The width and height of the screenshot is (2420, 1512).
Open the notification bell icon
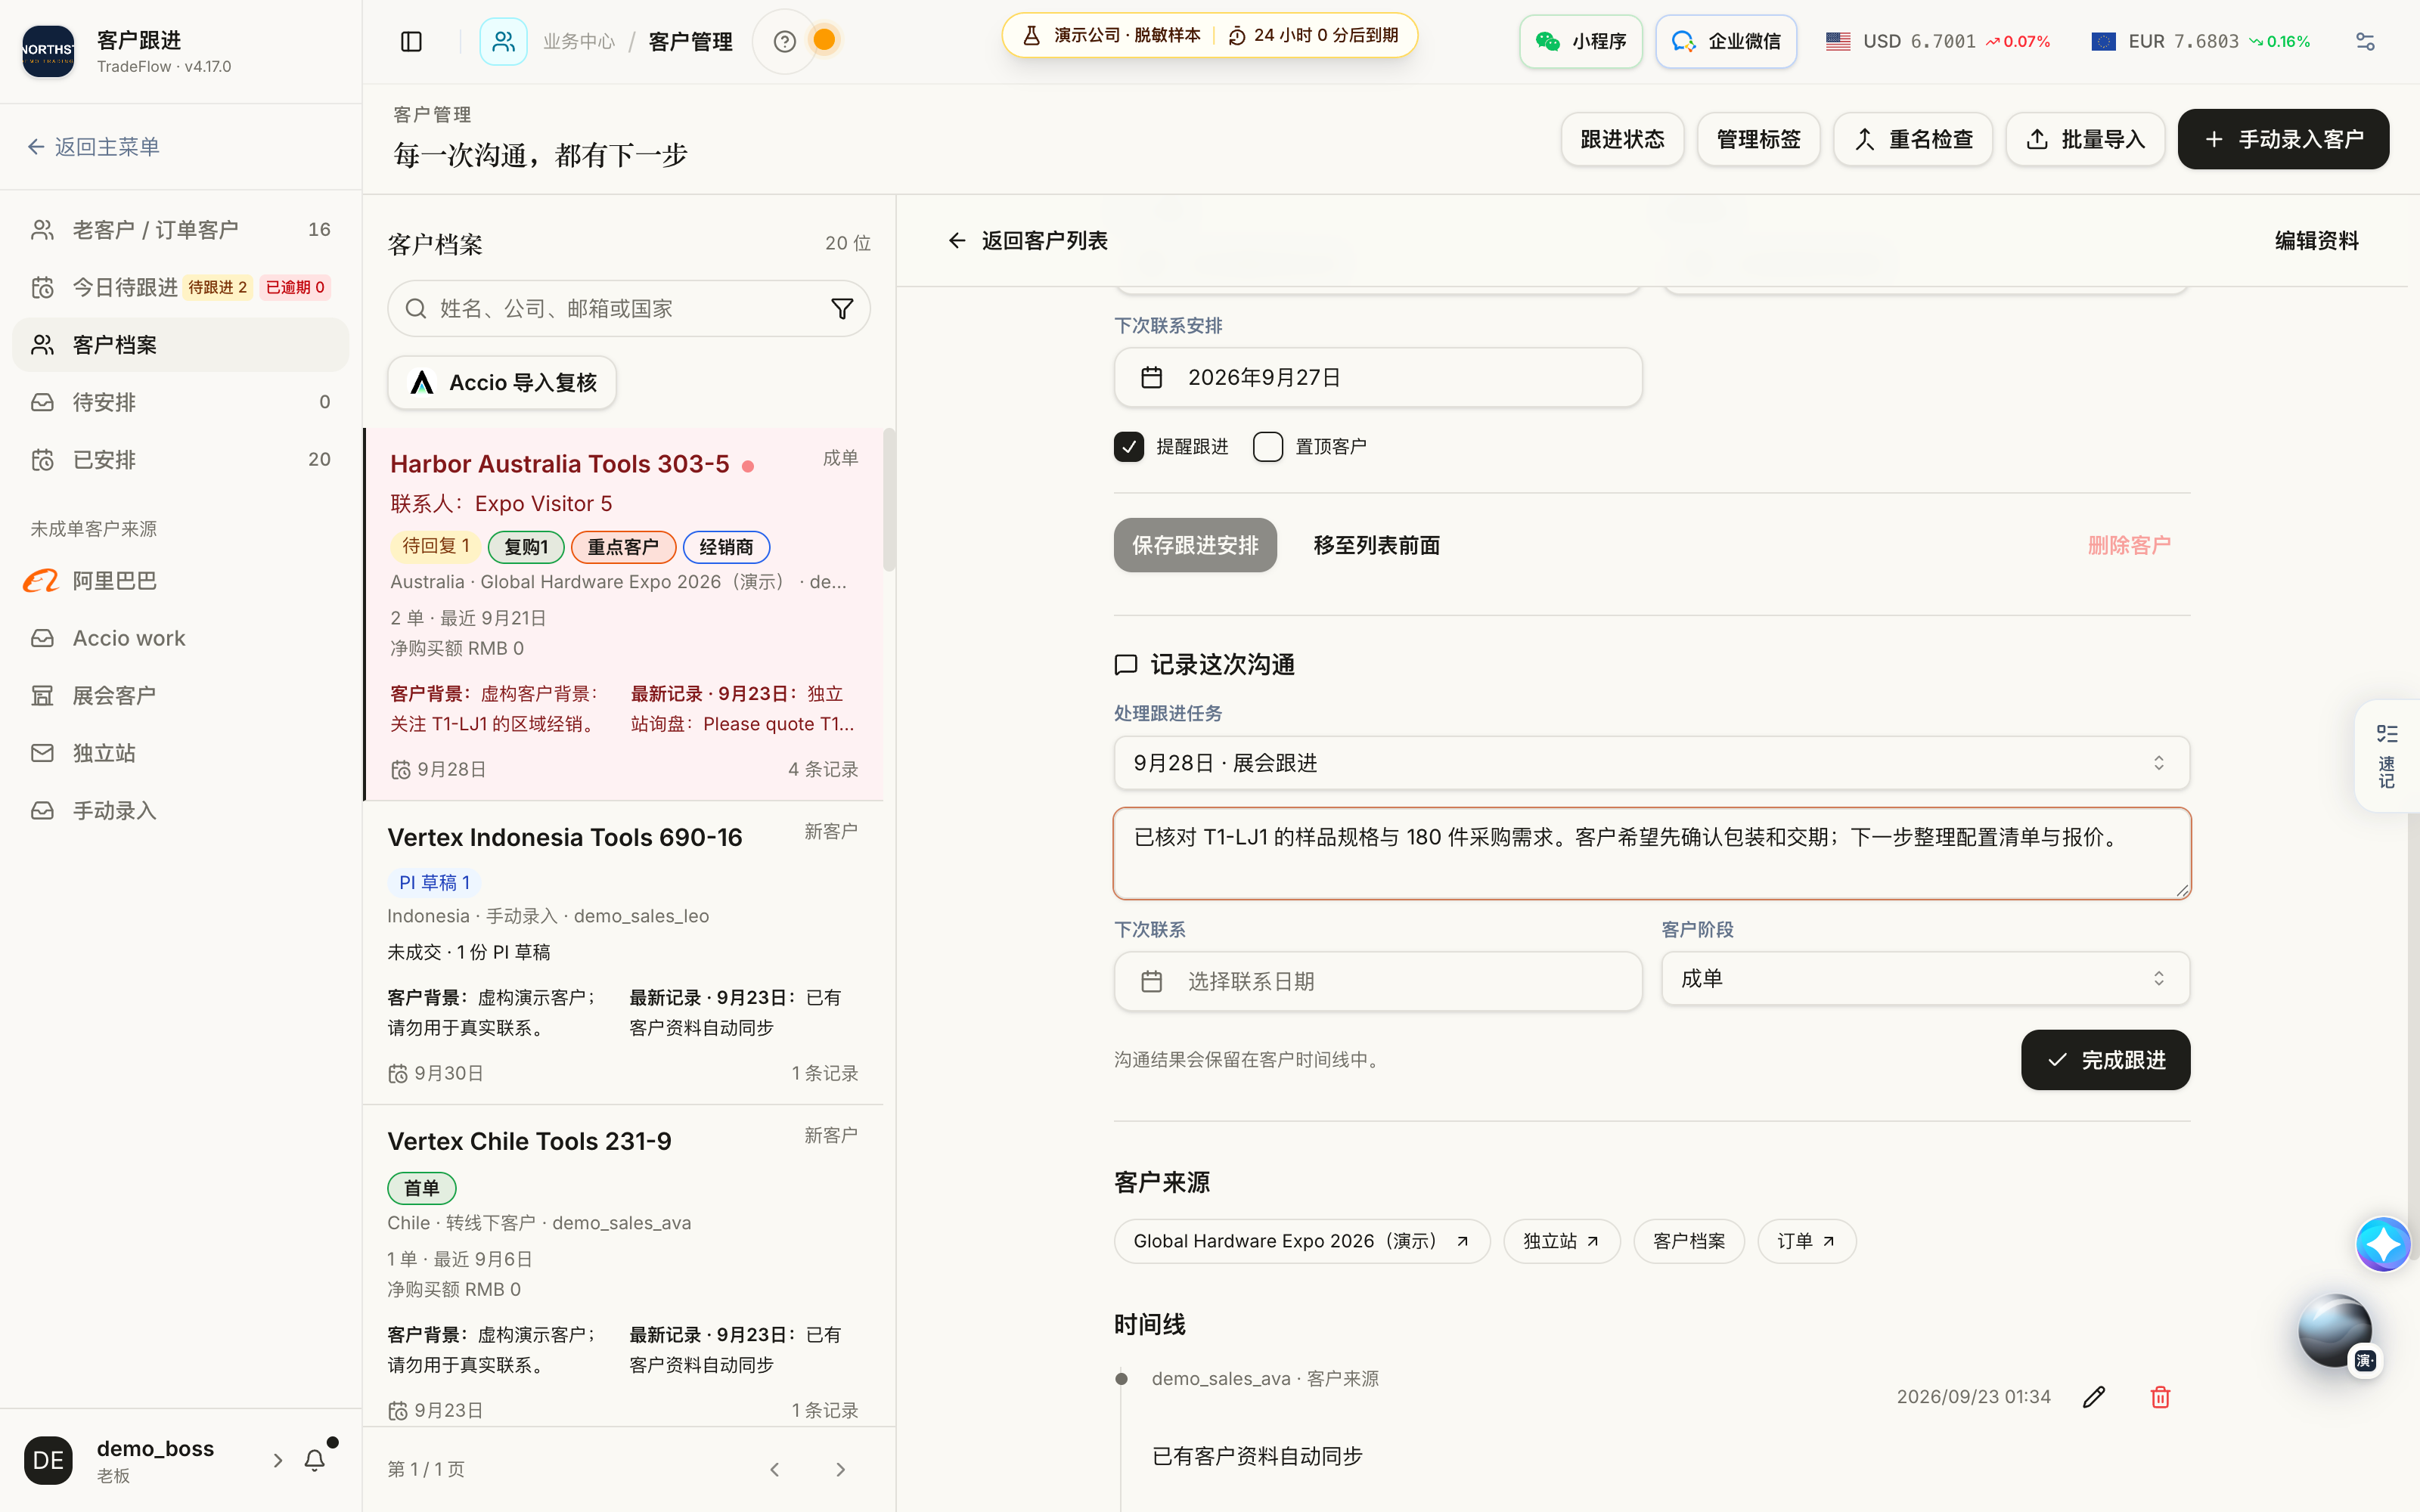click(x=315, y=1460)
